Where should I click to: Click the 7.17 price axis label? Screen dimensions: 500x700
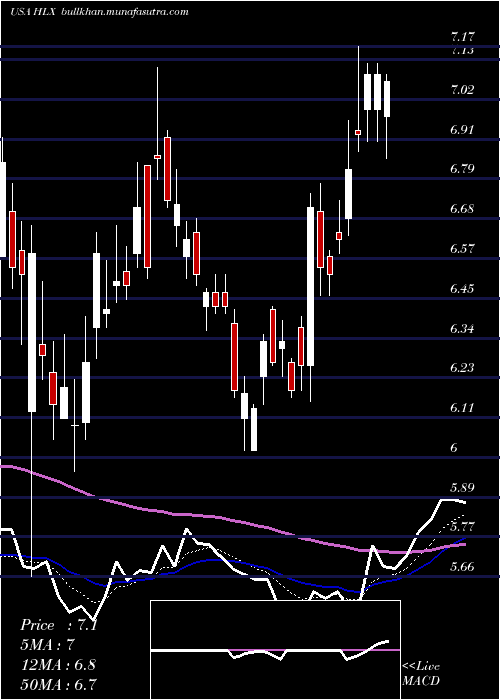point(463,37)
